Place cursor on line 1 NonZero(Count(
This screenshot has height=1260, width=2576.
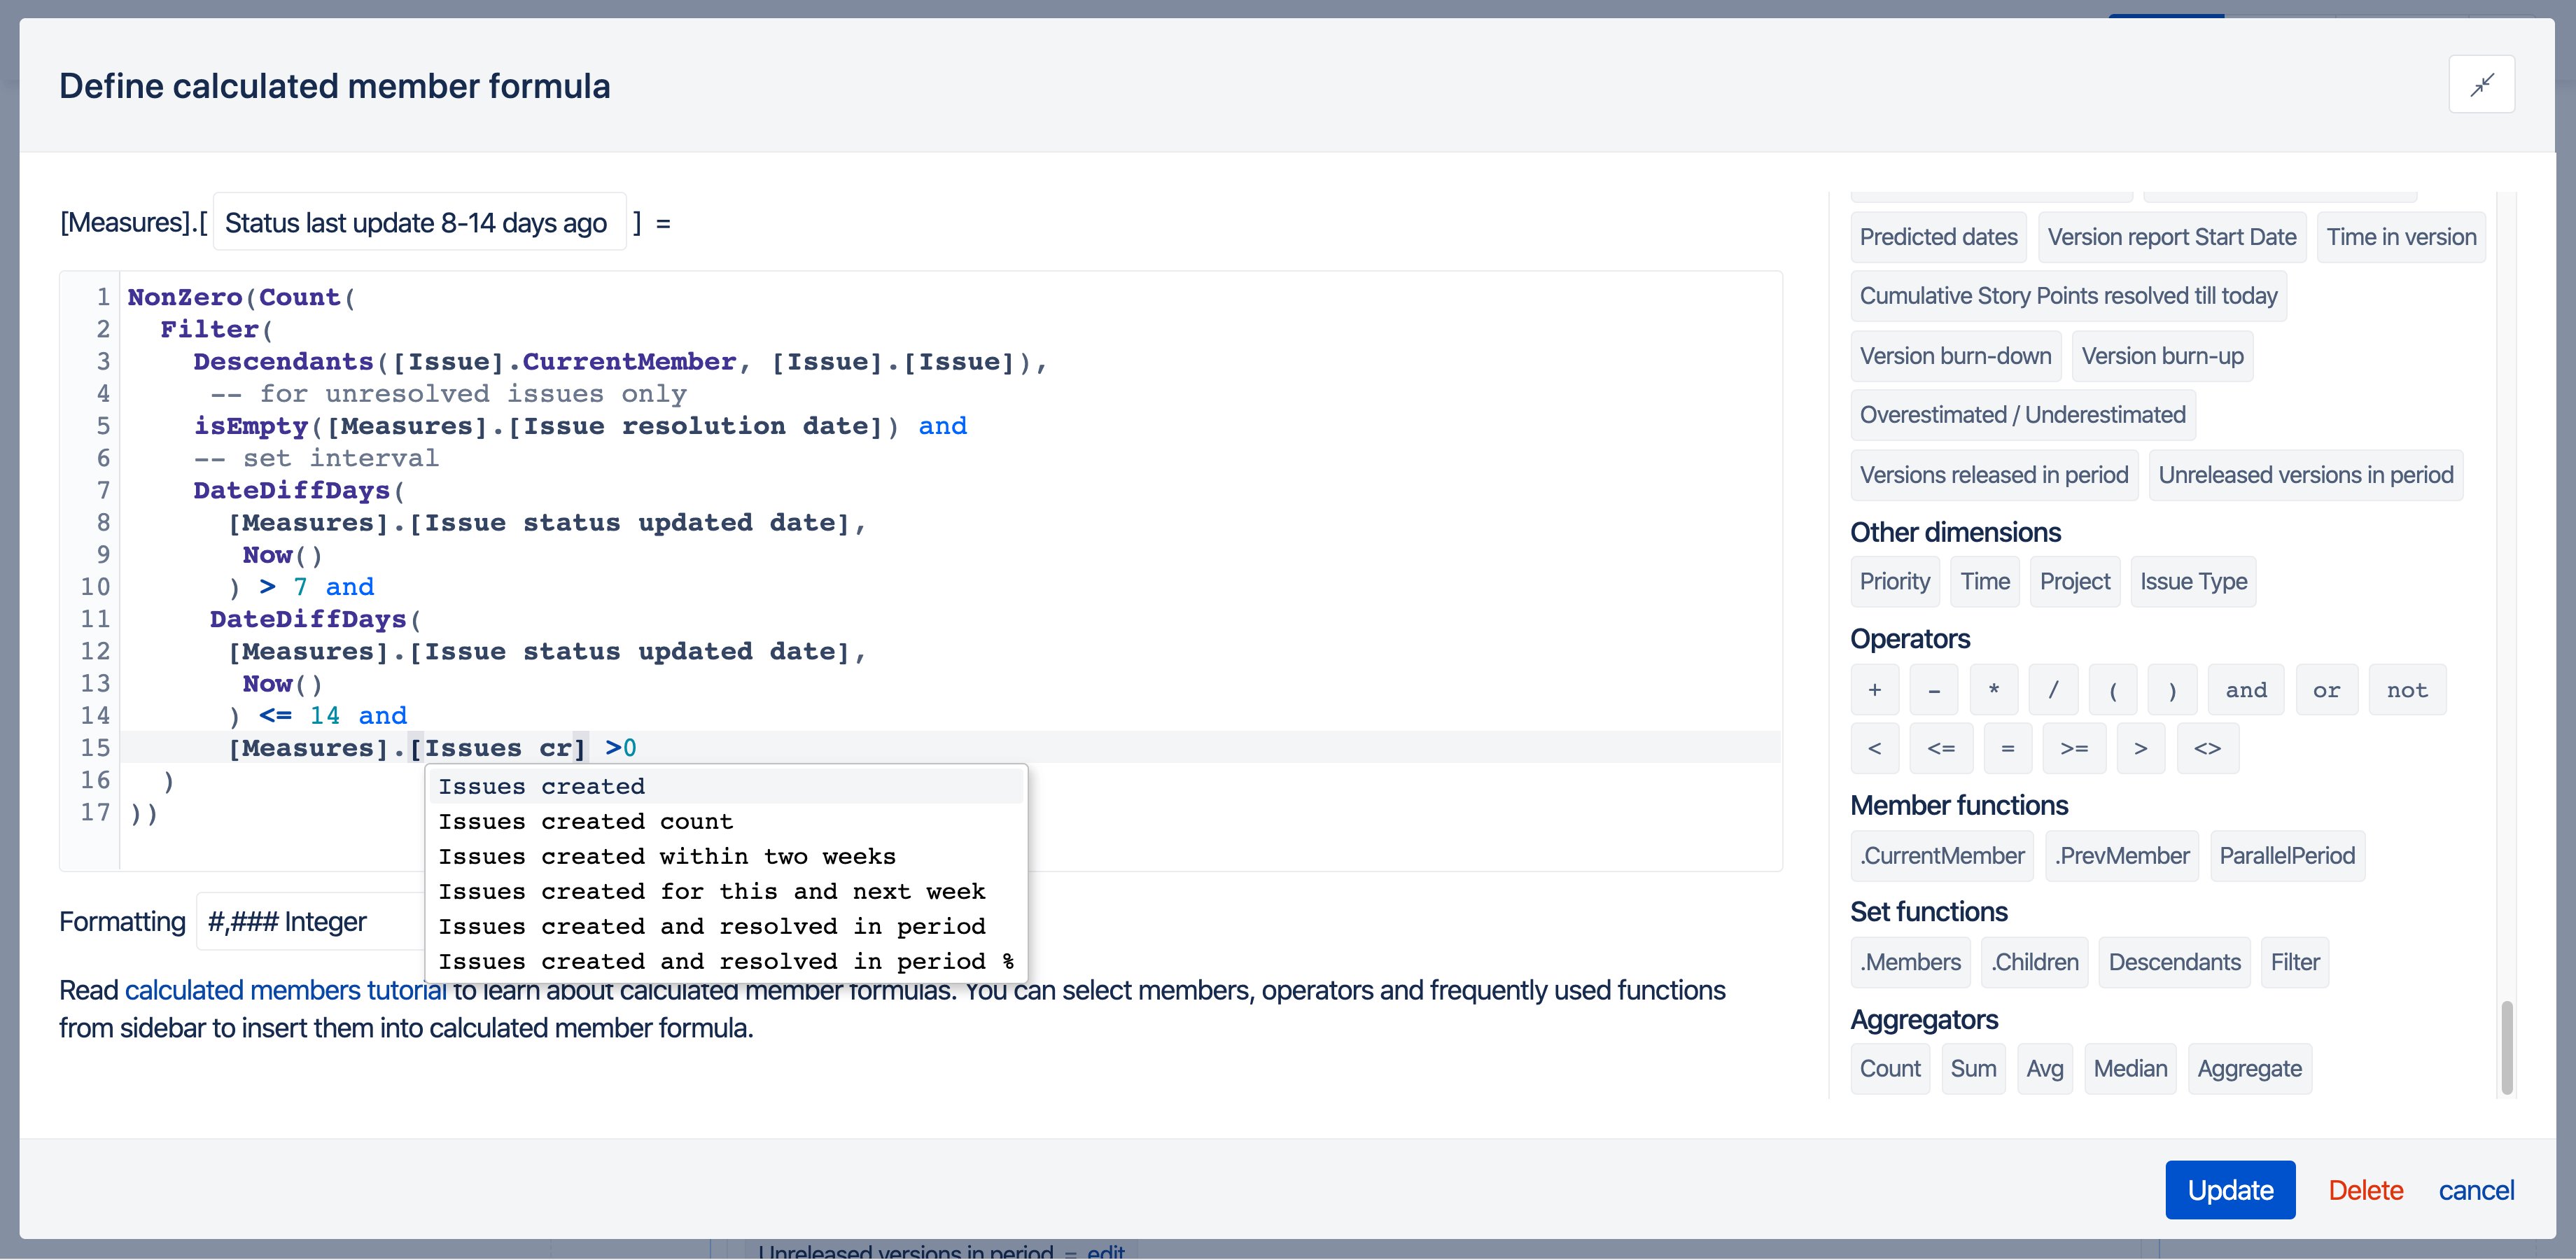point(241,297)
